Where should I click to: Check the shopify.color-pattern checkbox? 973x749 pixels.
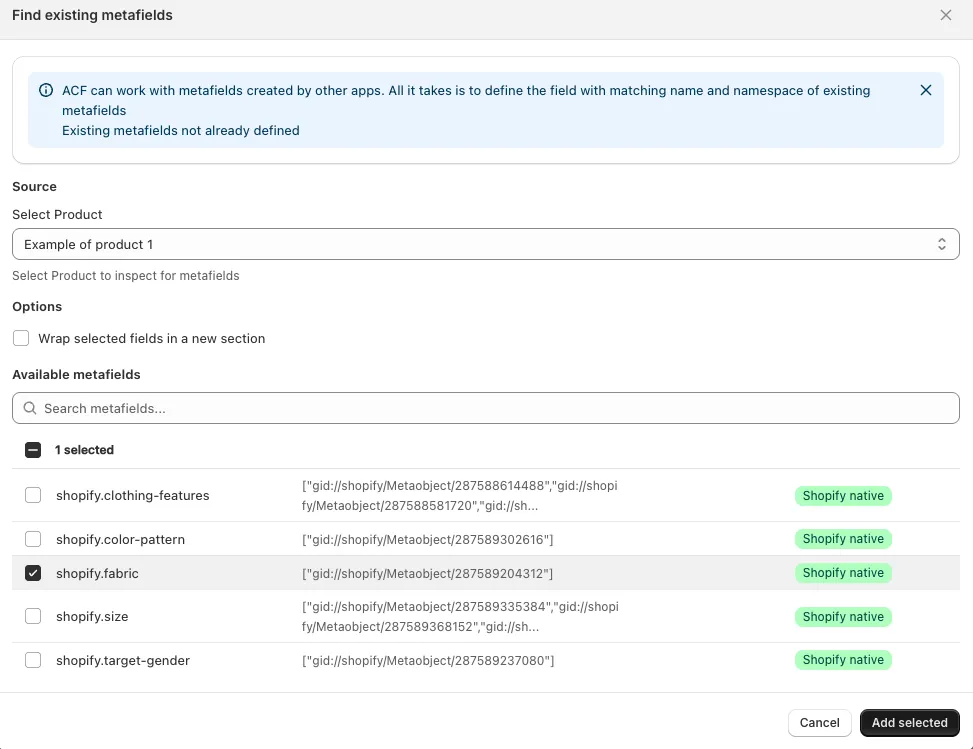tap(33, 539)
